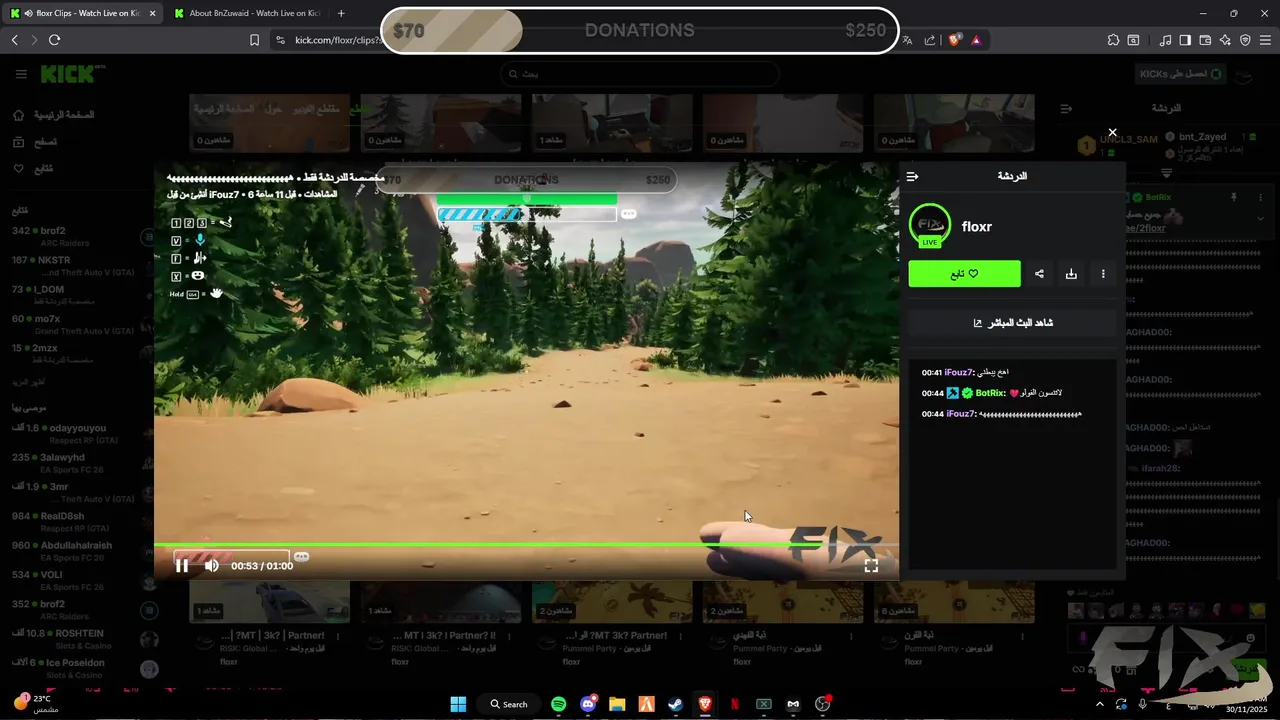Open clip more options three-dot menu
1280x720 pixels.
1103,274
